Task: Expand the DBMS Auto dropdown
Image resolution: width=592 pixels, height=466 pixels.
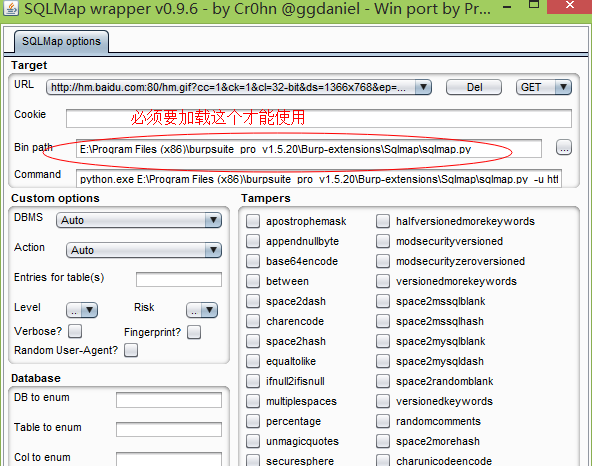Action: [139, 220]
